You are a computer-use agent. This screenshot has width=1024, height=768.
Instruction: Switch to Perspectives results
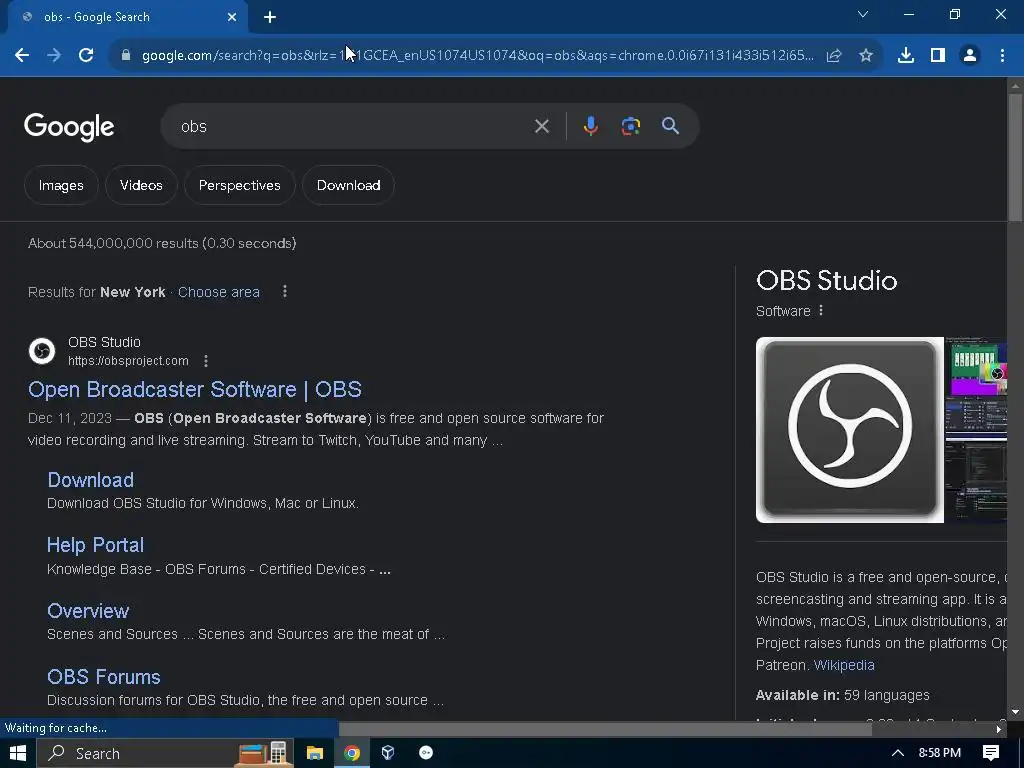point(240,185)
